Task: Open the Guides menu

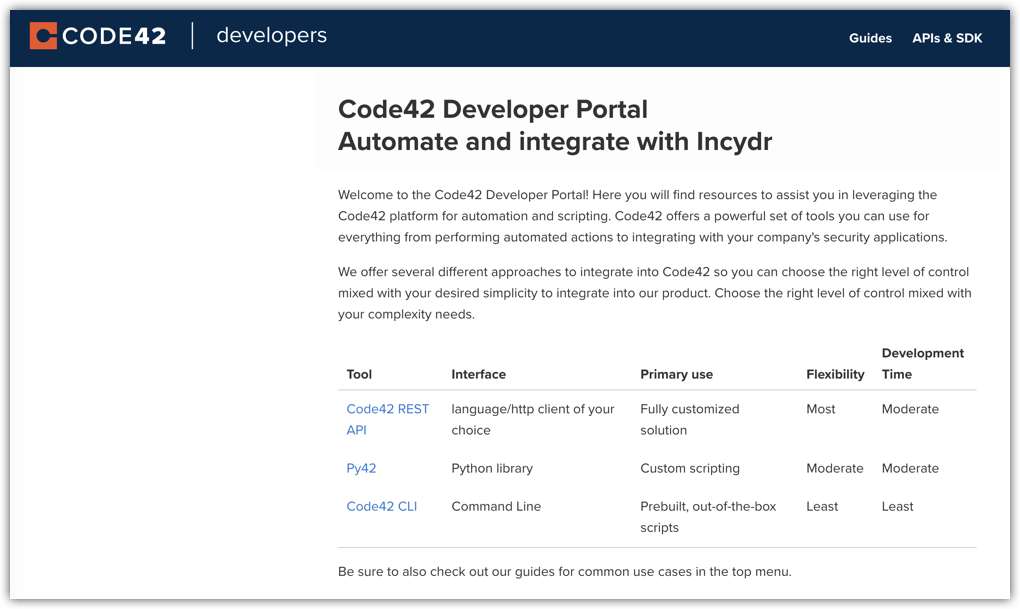Action: point(869,38)
